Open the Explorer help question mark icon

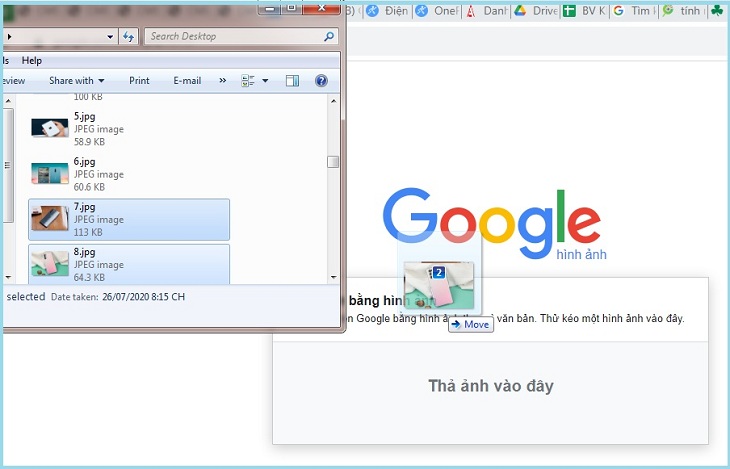pyautogui.click(x=321, y=81)
